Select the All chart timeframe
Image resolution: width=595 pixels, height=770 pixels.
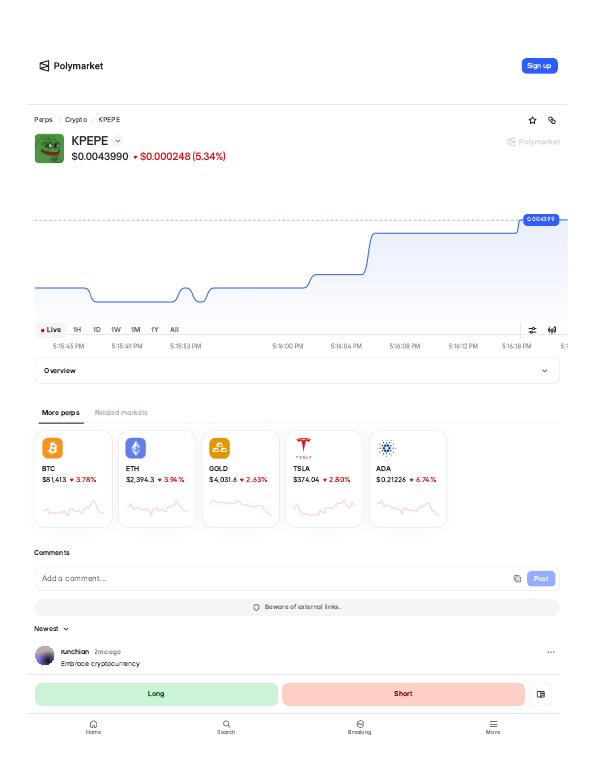coord(174,330)
